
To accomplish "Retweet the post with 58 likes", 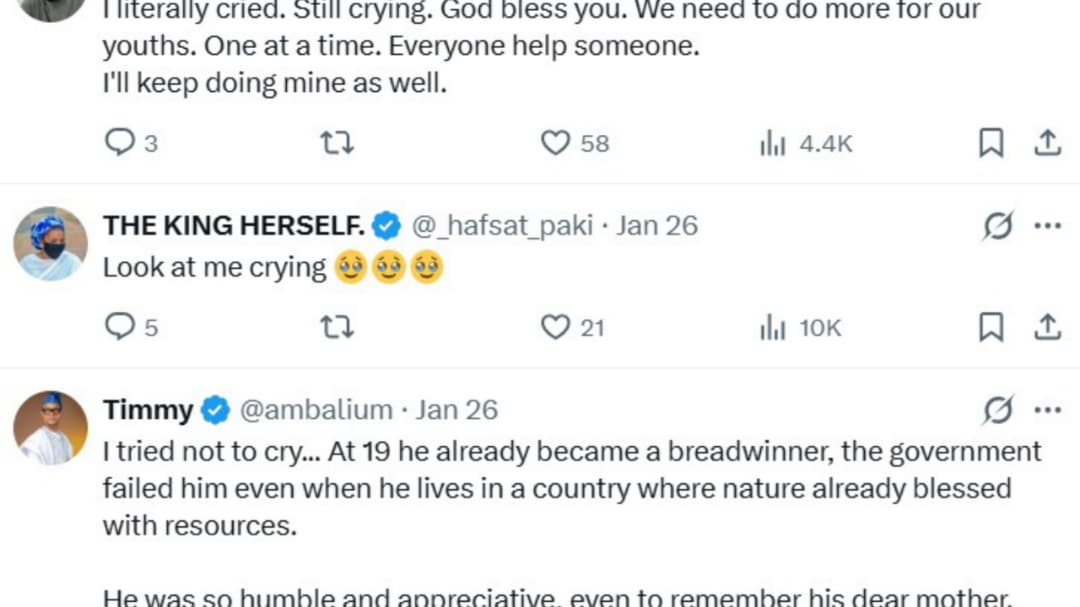I will click(x=336, y=143).
